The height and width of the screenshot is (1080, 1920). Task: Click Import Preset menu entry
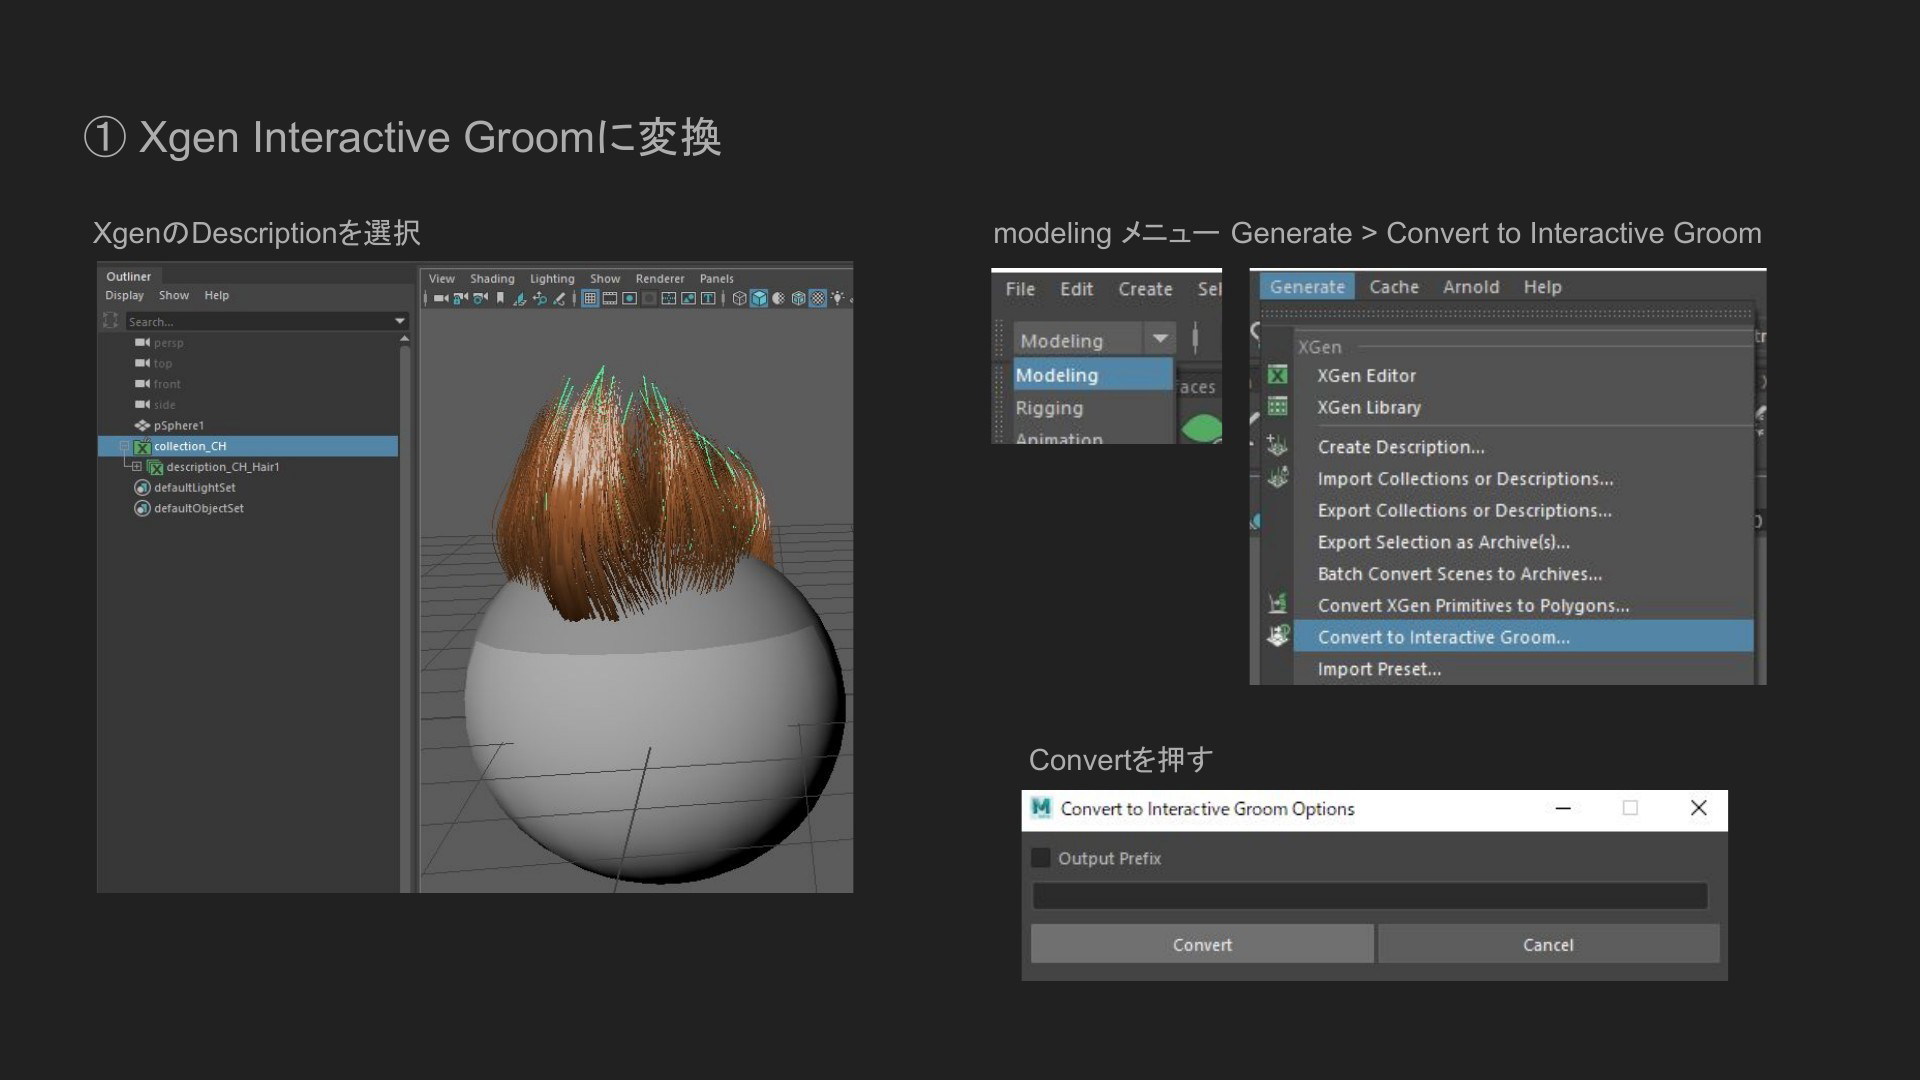(x=1379, y=669)
